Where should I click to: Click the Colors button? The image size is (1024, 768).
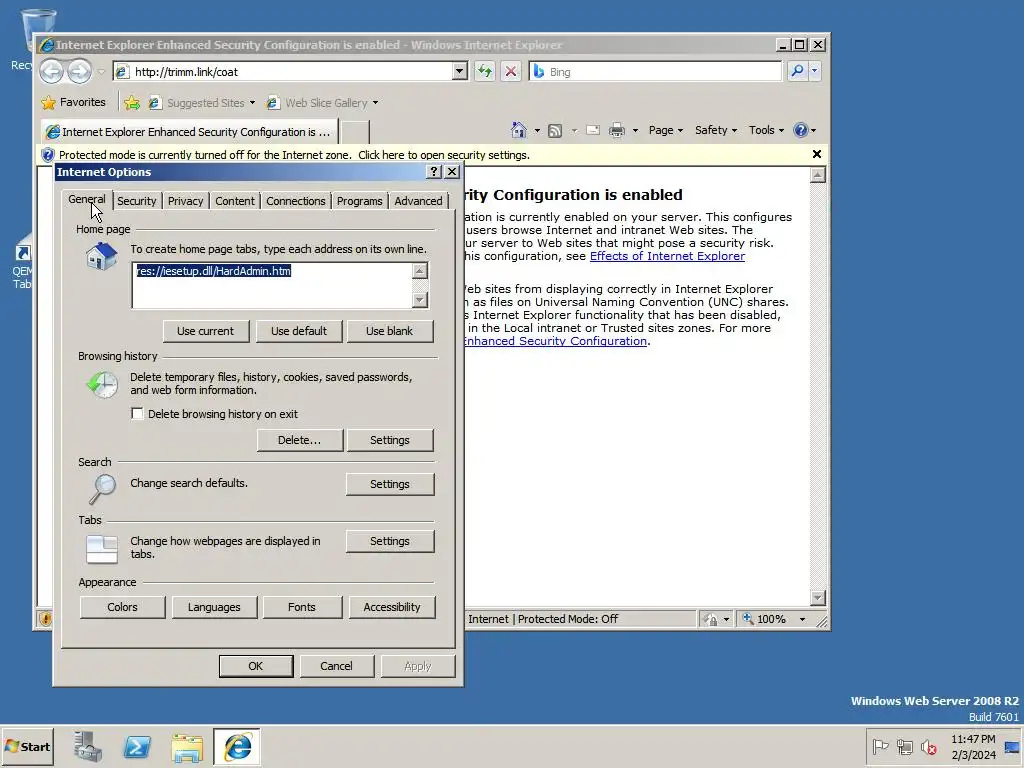click(x=122, y=607)
